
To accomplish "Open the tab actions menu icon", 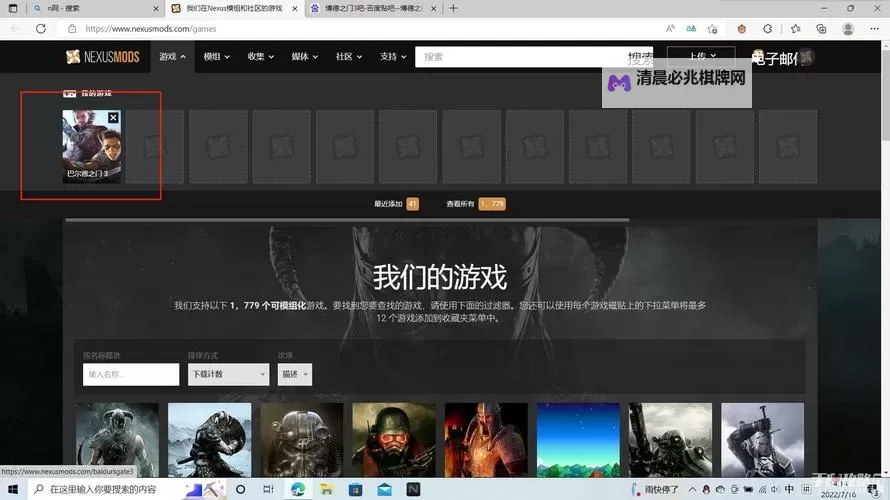I will pyautogui.click(x=13, y=9).
